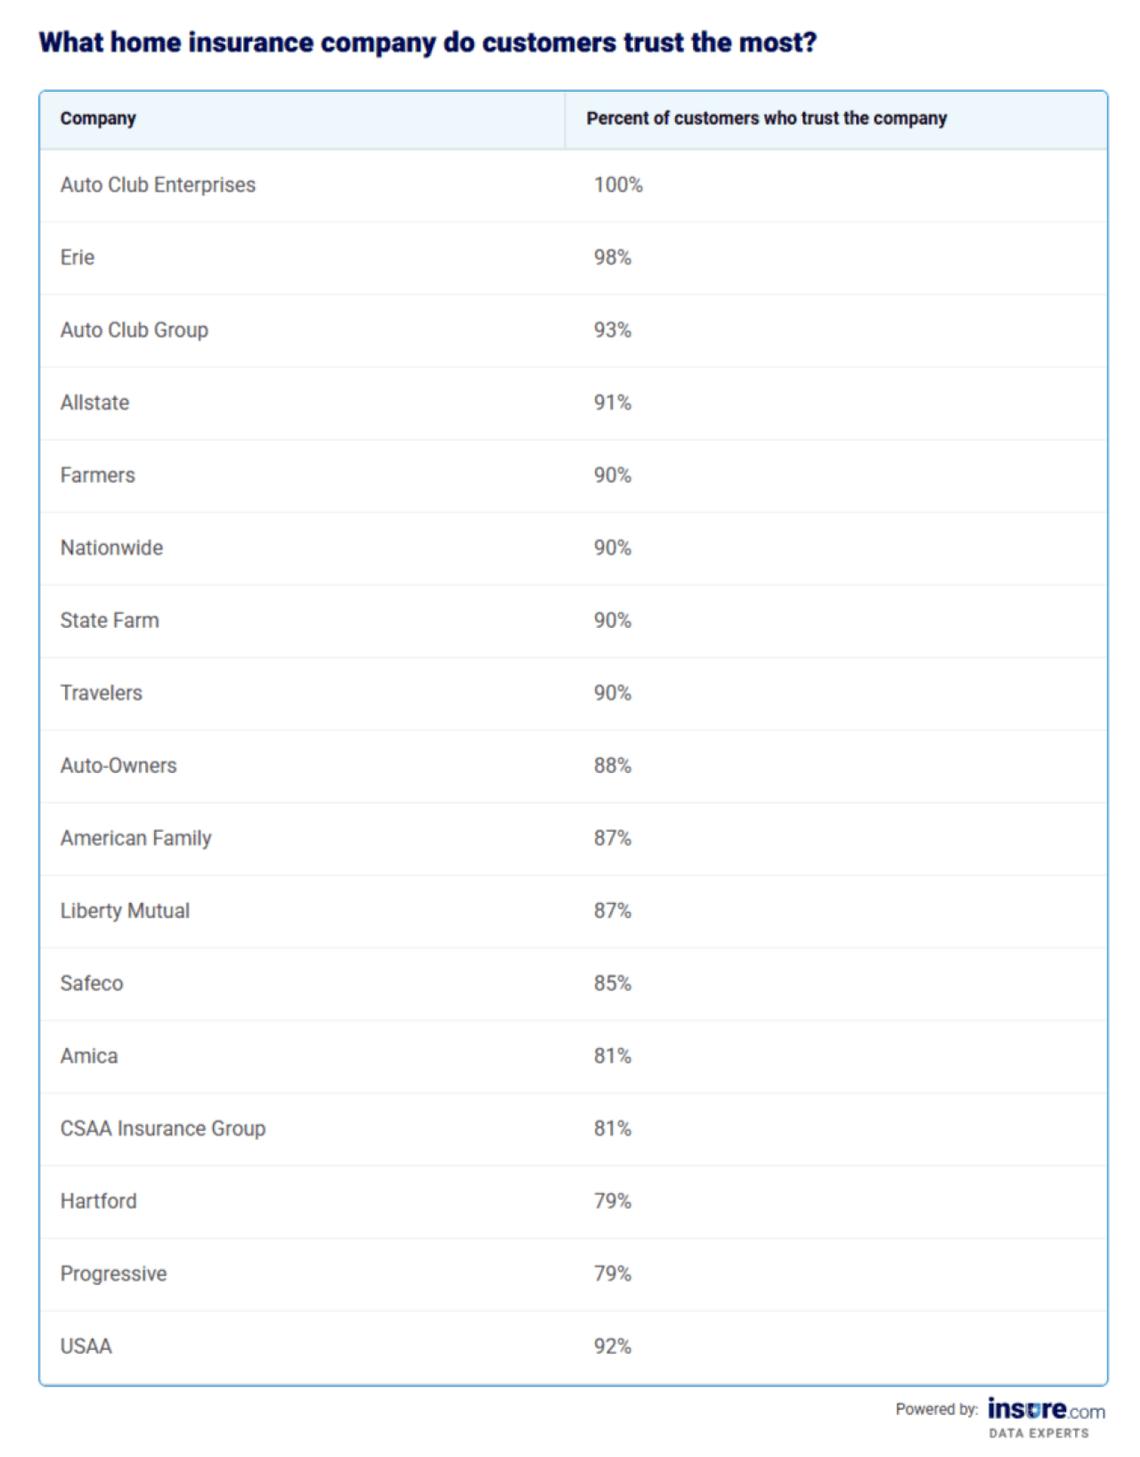This screenshot has height=1457, width=1140.
Task: Click the Allstate company cell
Action: [x=95, y=402]
